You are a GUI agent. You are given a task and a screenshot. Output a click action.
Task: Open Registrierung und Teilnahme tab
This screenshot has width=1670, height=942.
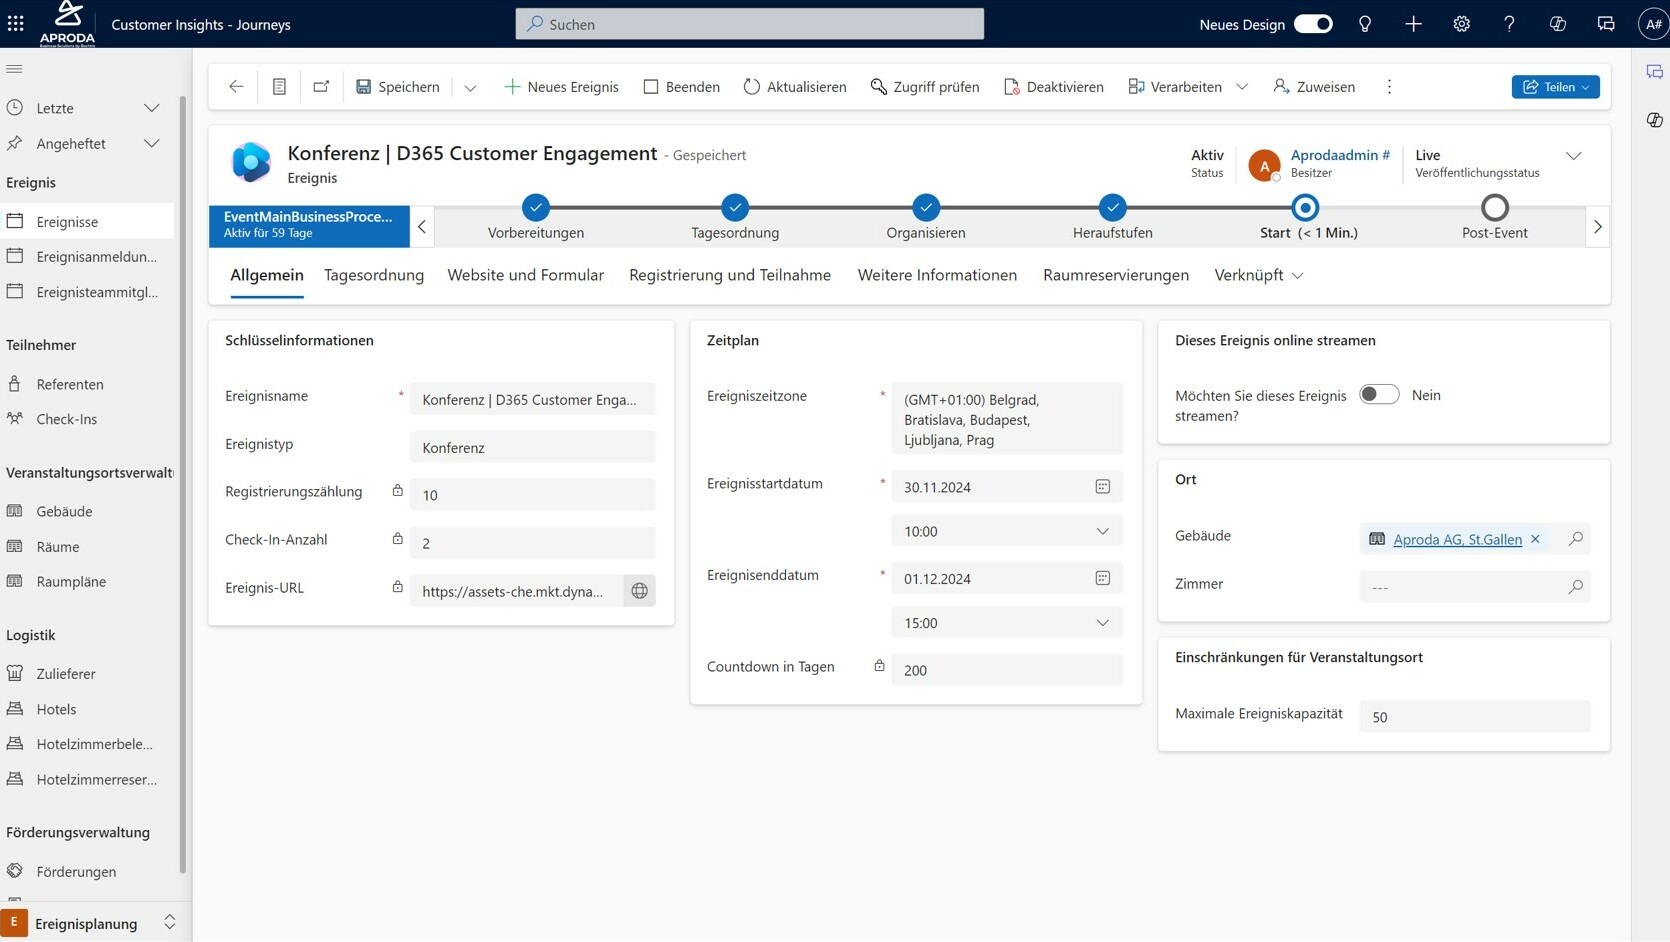(729, 275)
